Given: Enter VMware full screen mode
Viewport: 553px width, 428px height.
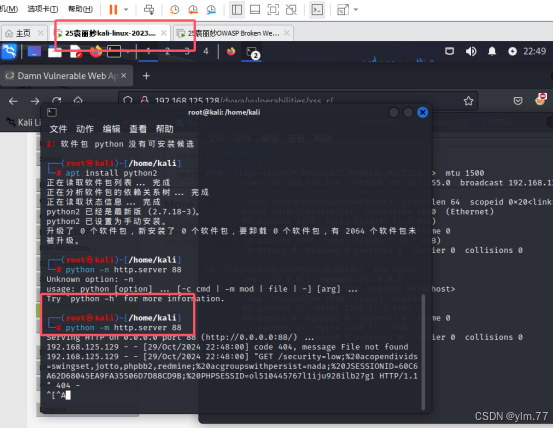Looking at the screenshot, I should pyautogui.click(x=273, y=10).
